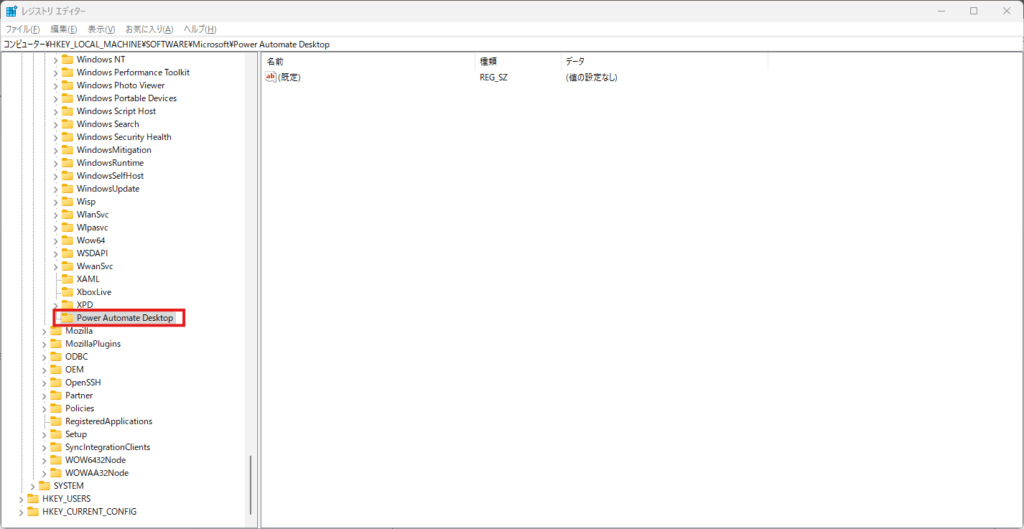Viewport: 1024px width, 529px height.
Task: Expand the HKEY_USERS hive
Action: click(22, 499)
